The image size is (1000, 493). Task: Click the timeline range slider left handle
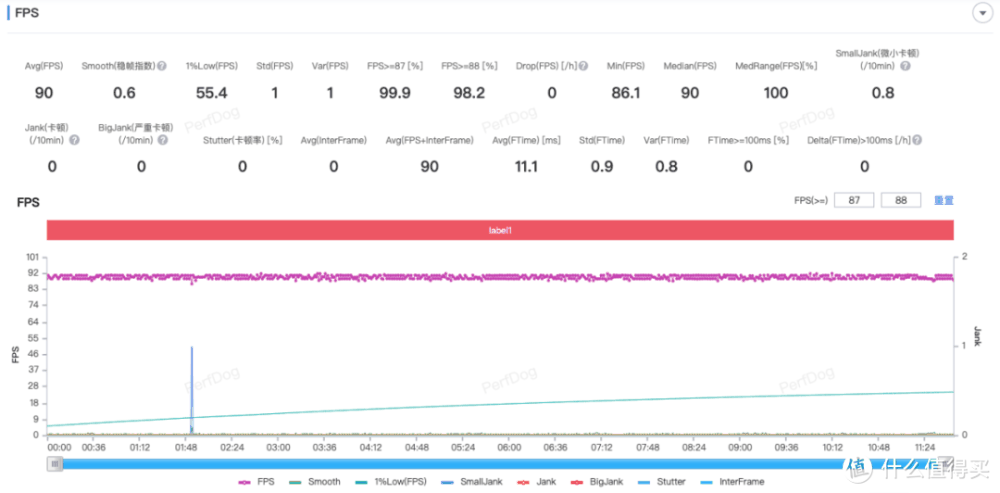56,463
